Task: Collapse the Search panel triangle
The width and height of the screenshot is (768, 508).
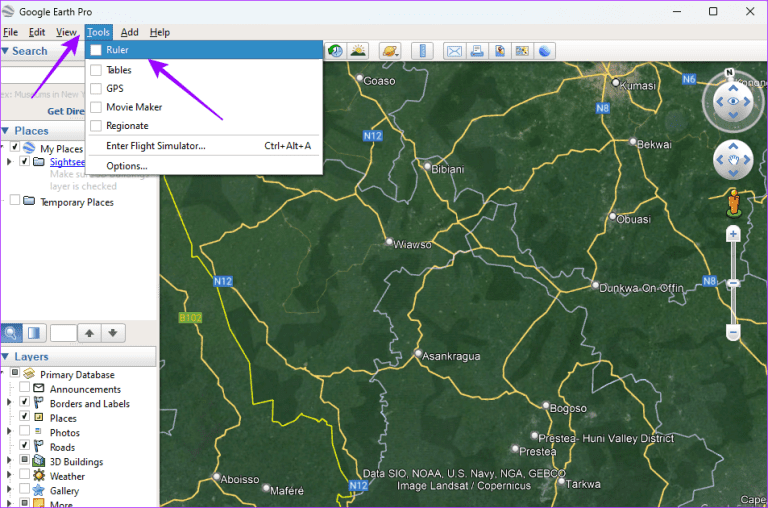Action: coord(5,51)
